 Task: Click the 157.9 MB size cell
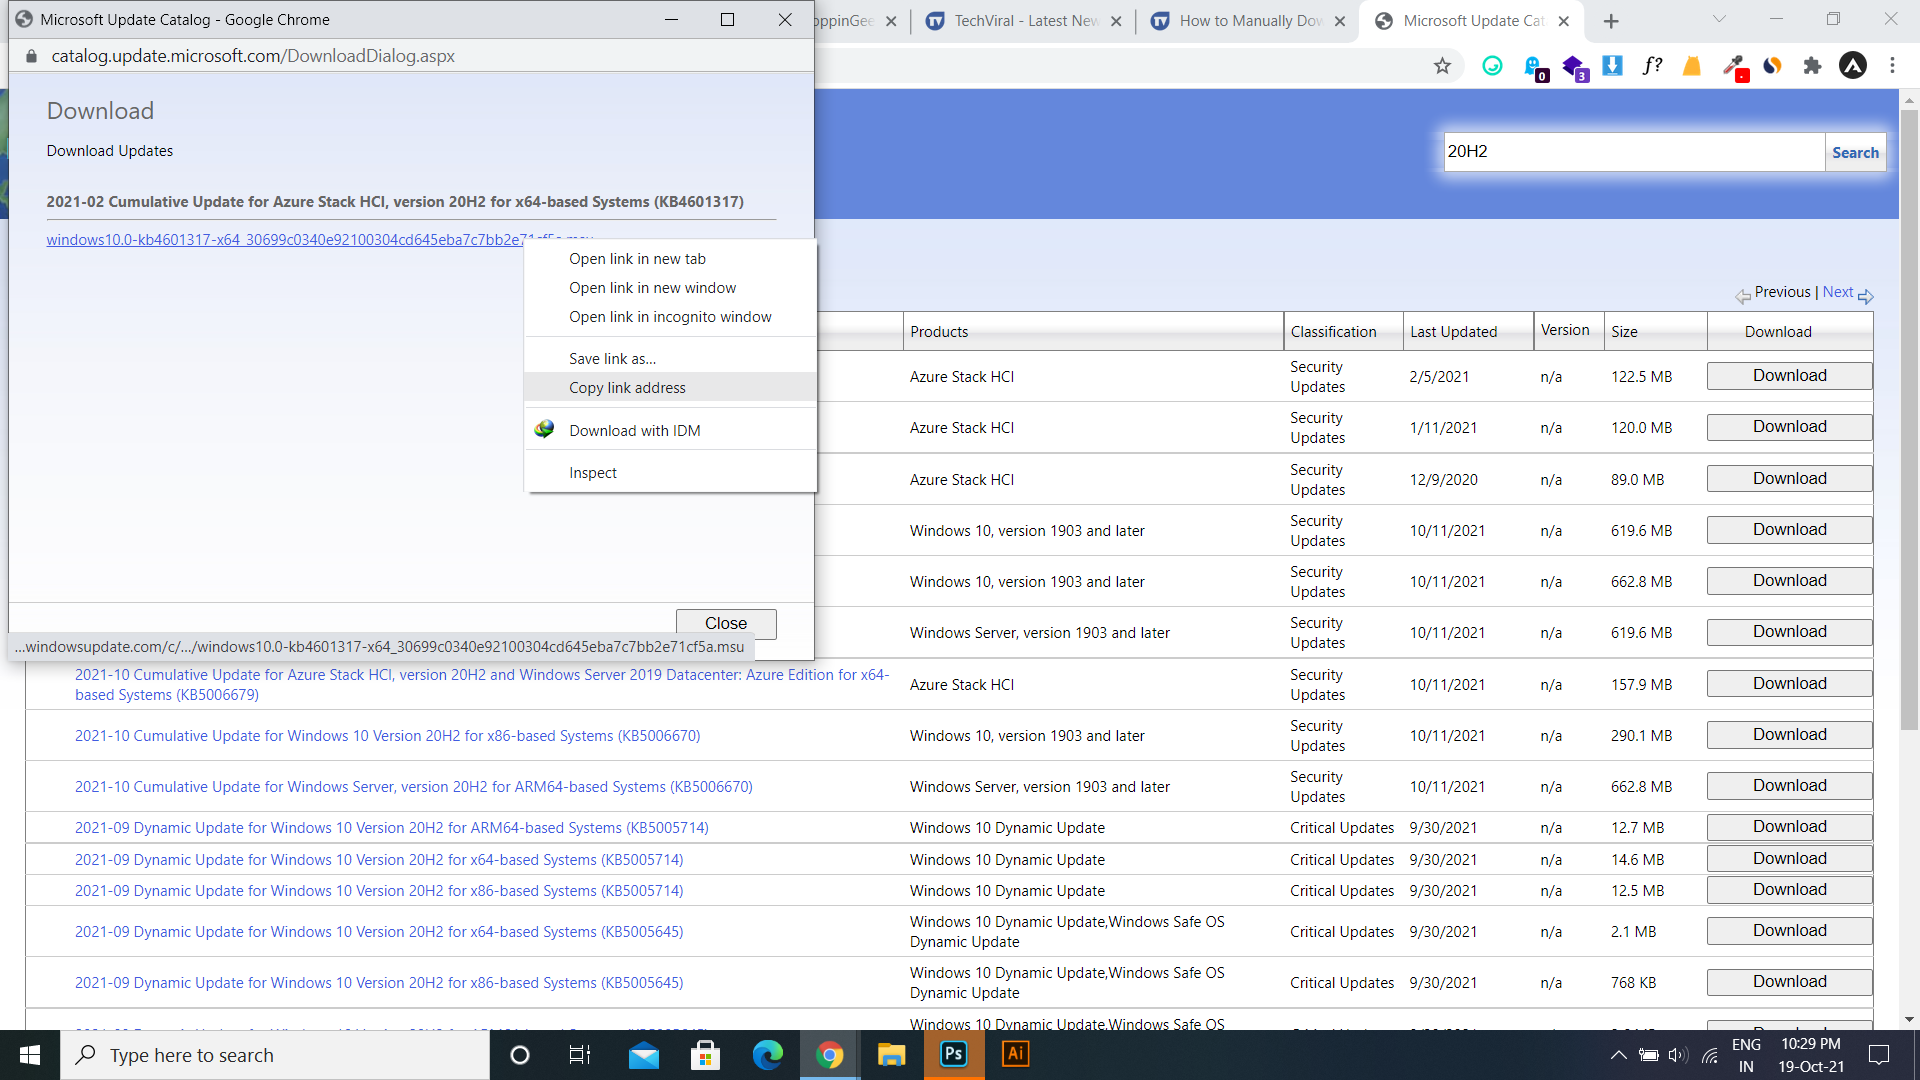tap(1641, 685)
